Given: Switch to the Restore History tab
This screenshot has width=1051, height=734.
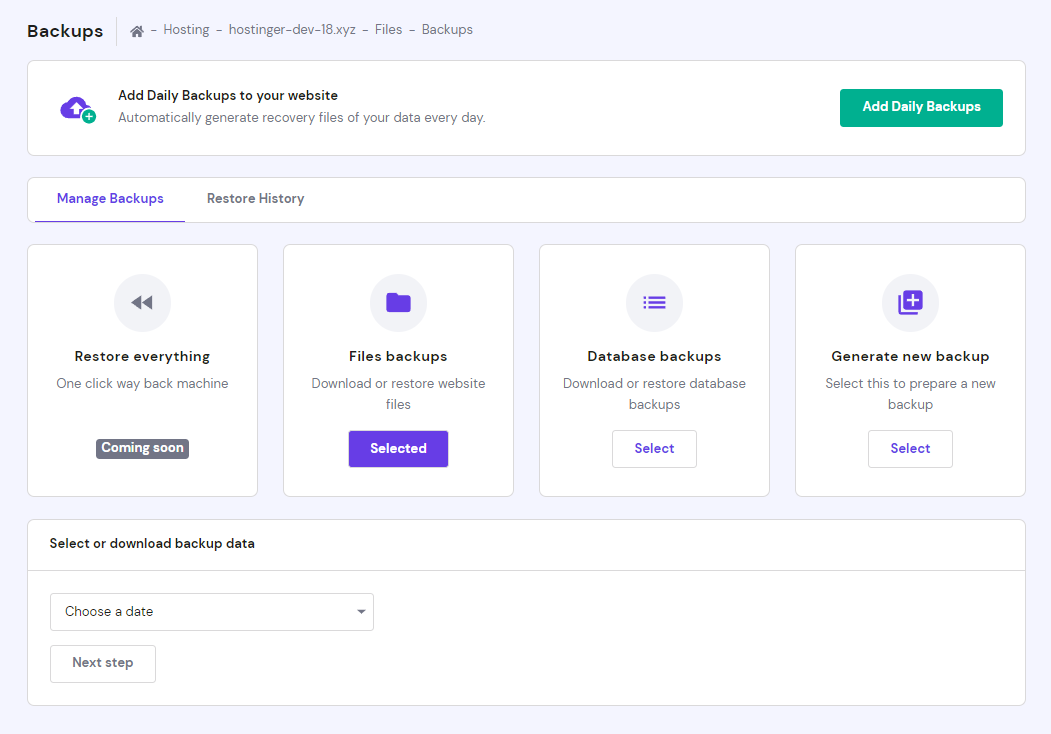Looking at the screenshot, I should [255, 199].
